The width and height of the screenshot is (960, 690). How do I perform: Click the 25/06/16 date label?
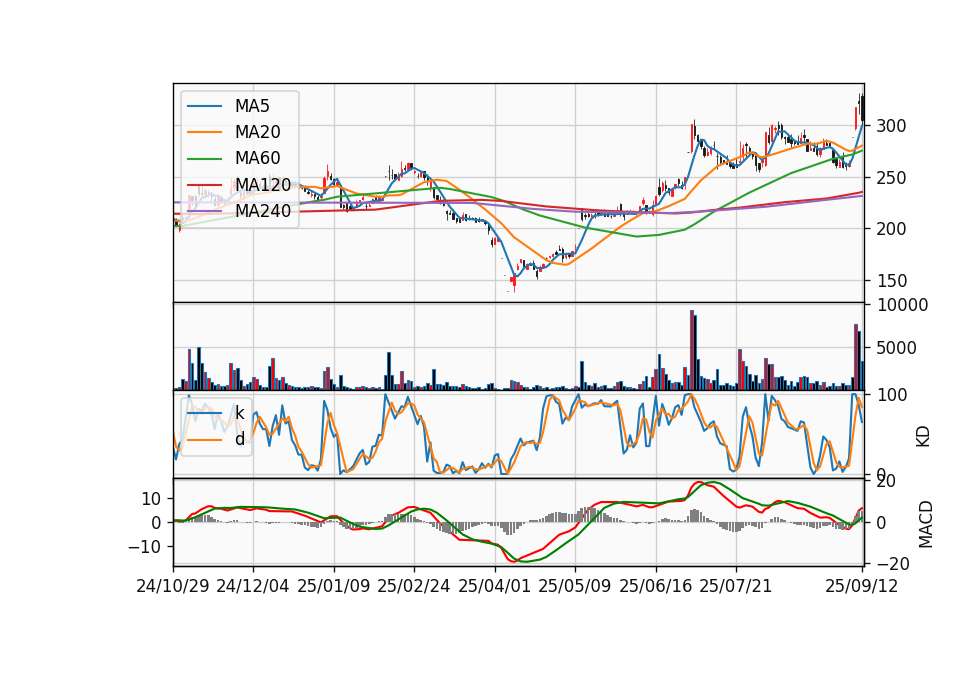coord(656,586)
